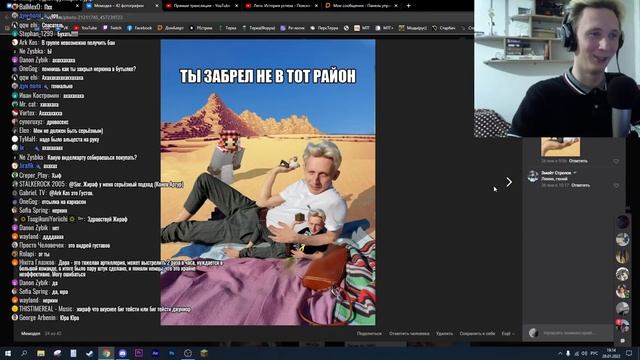Click the taskbar clock
This screenshot has height=360, width=640.
[611, 353]
